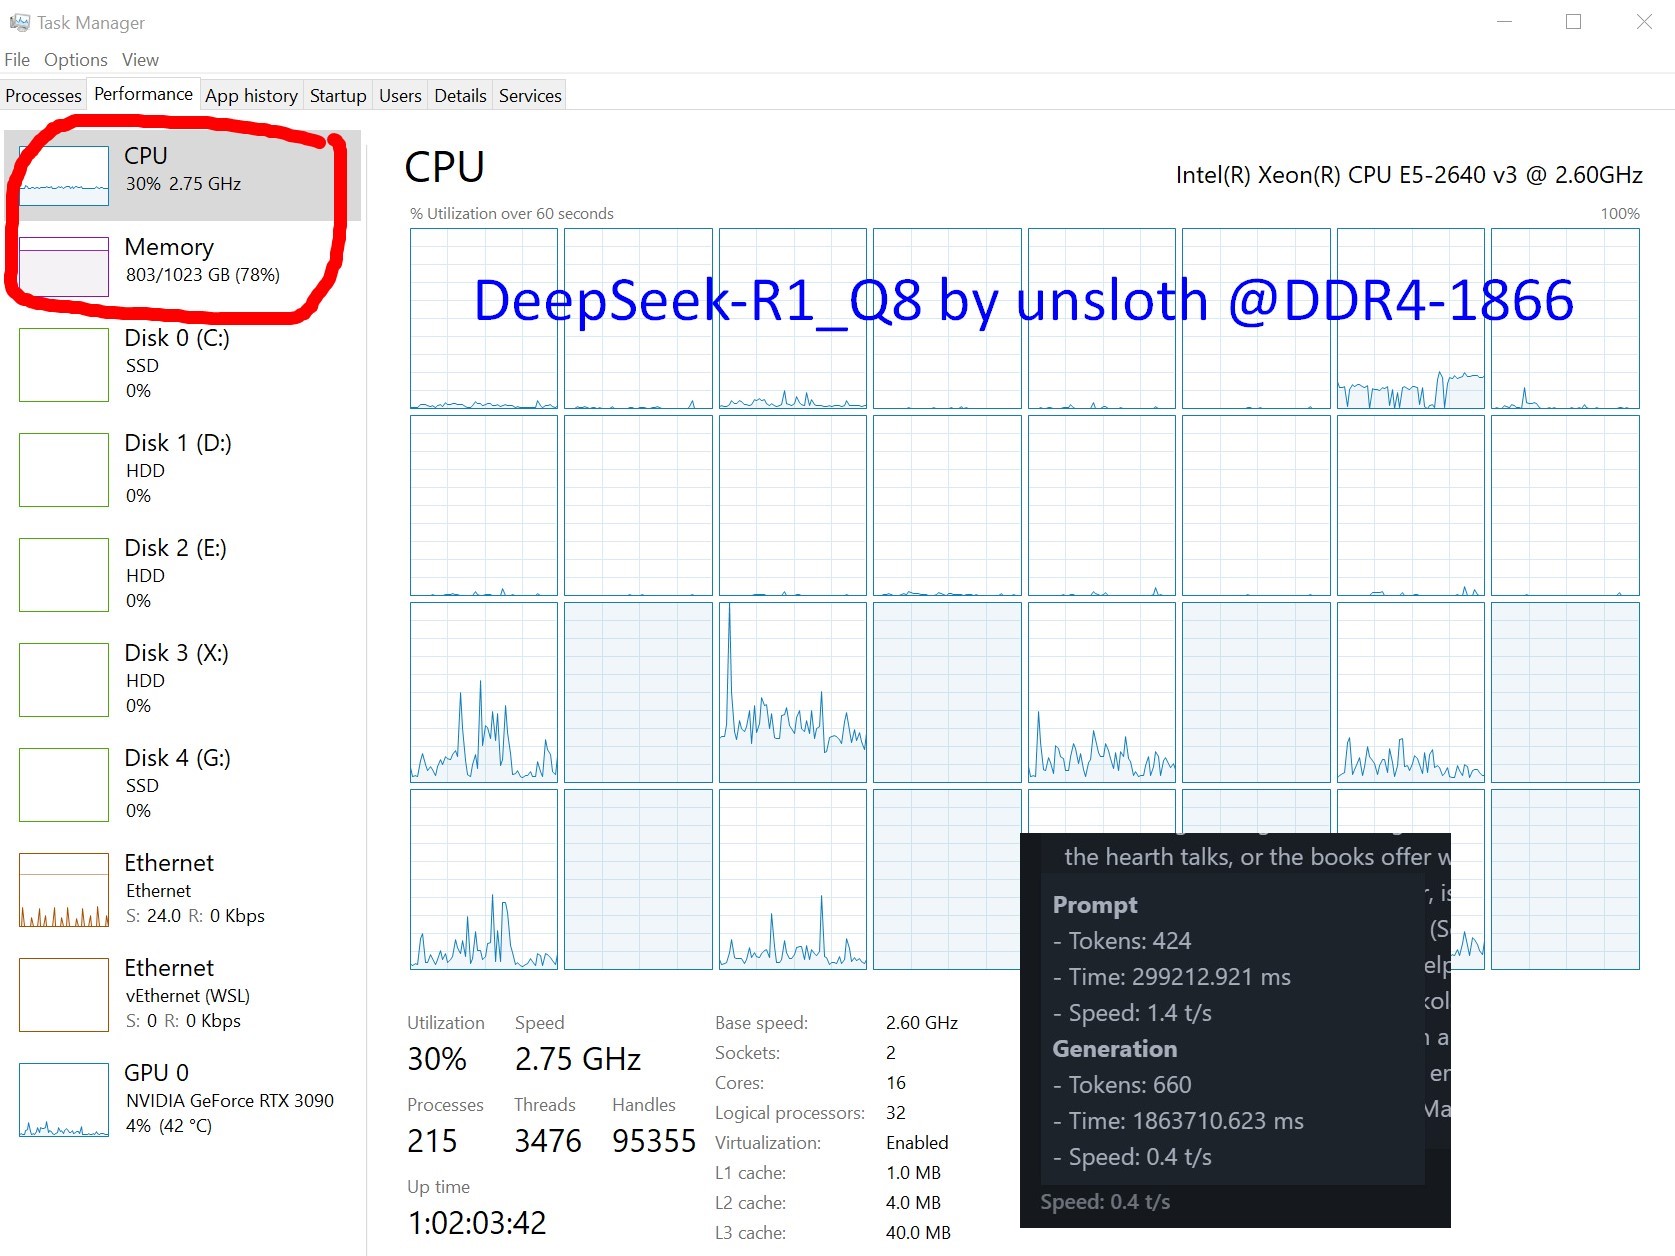Viewport: 1675px width, 1256px height.
Task: Click the Disk 3 (X:) label
Action: tap(177, 653)
